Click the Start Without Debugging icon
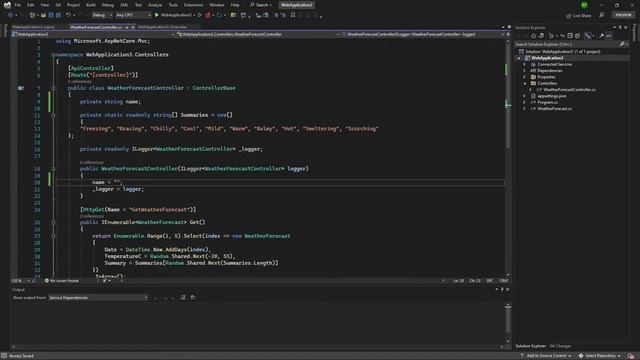640x360 pixels. pyautogui.click(x=199, y=15)
